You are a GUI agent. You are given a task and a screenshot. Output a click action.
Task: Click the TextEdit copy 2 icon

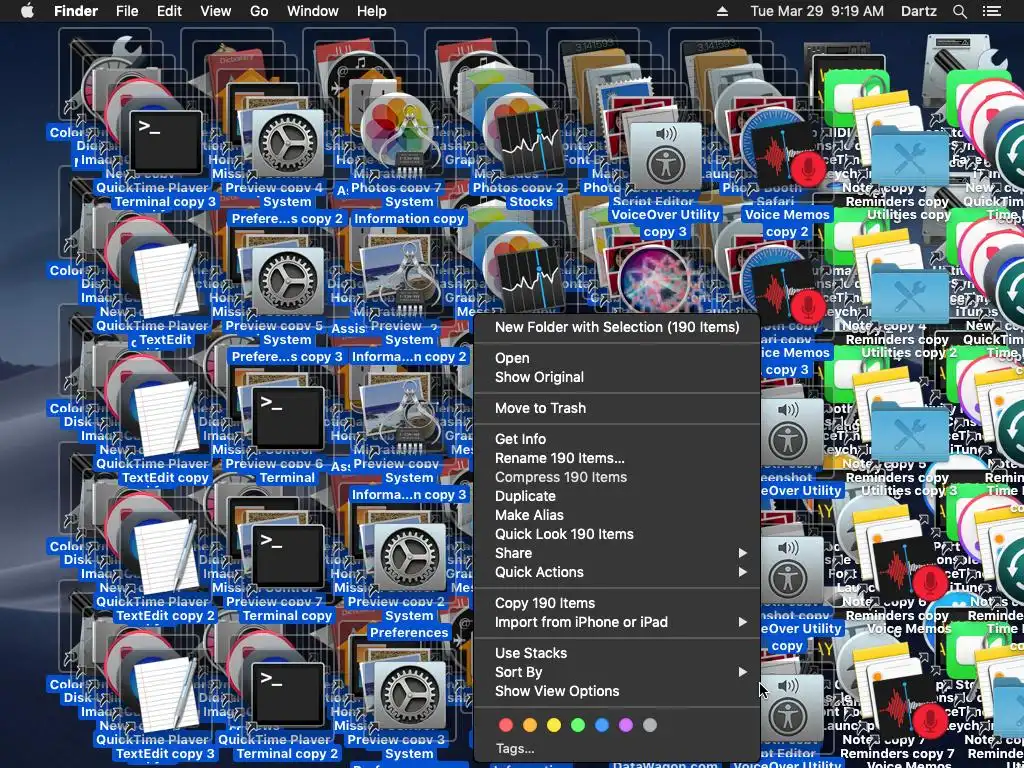pyautogui.click(x=165, y=556)
